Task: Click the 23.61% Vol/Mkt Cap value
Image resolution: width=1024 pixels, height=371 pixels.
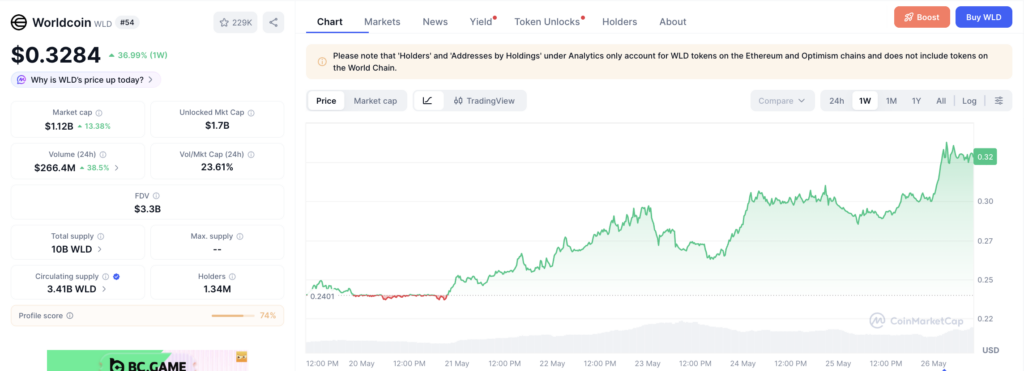Action: pos(217,167)
